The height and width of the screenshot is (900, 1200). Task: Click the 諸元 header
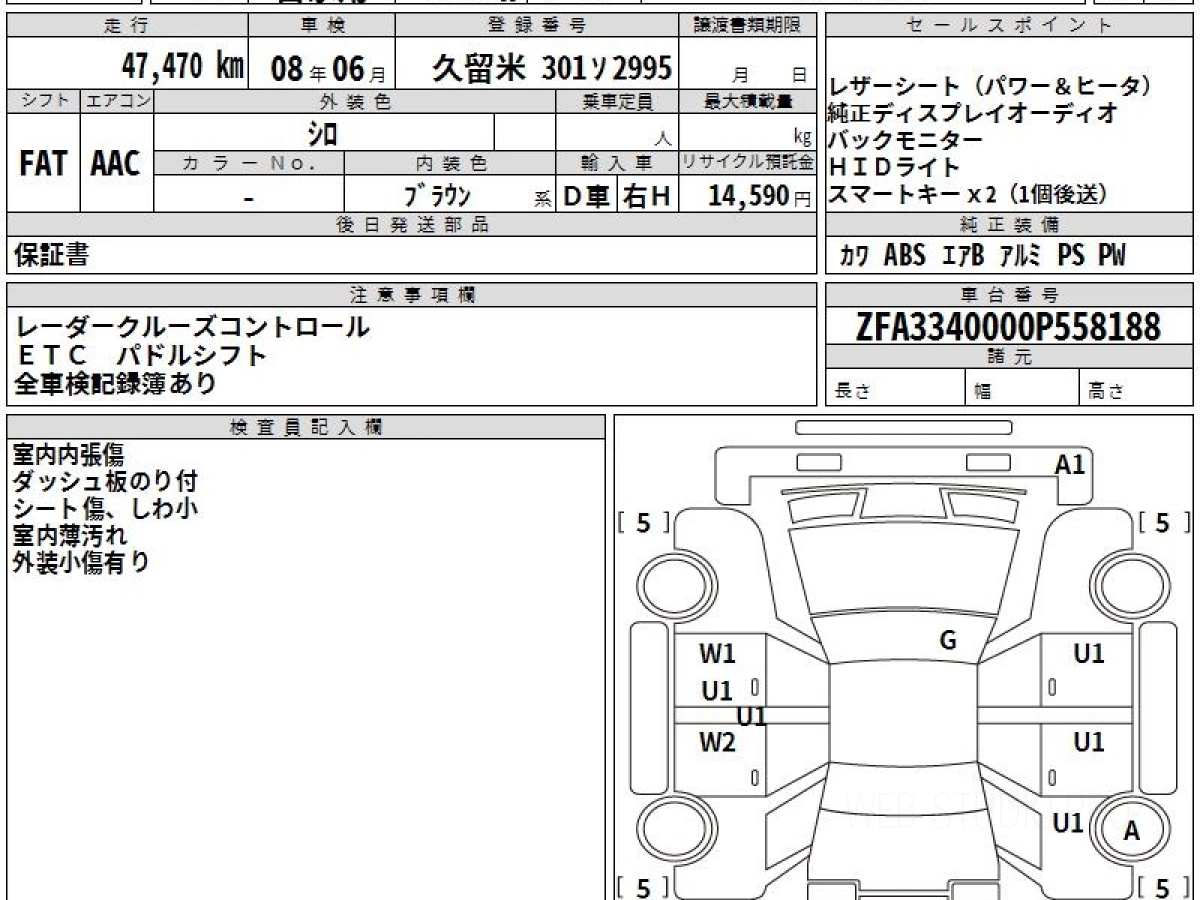tap(1008, 357)
